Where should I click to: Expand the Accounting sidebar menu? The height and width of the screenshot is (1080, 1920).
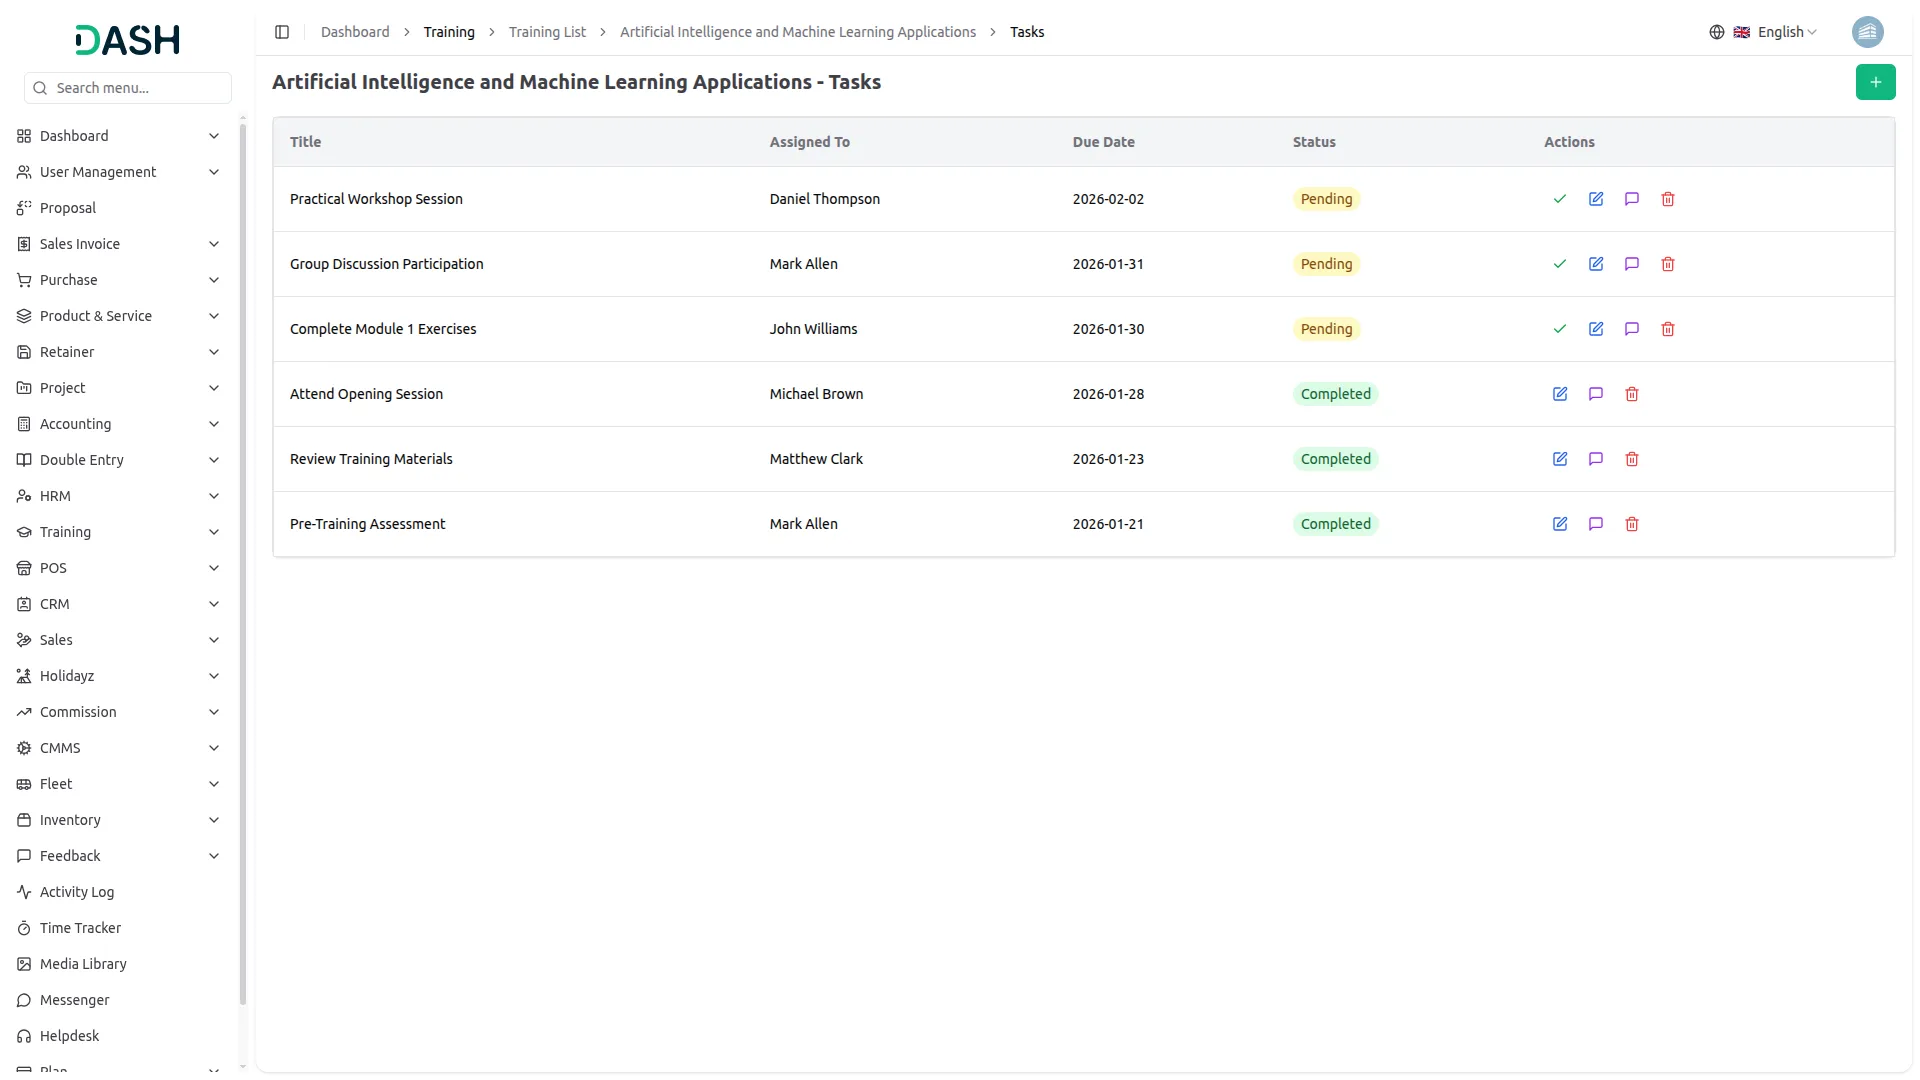coord(118,424)
